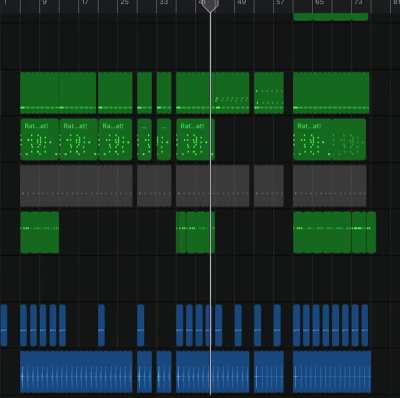Select the short blue clip at bar 37
This screenshot has height=398, width=400.
click(x=180, y=325)
